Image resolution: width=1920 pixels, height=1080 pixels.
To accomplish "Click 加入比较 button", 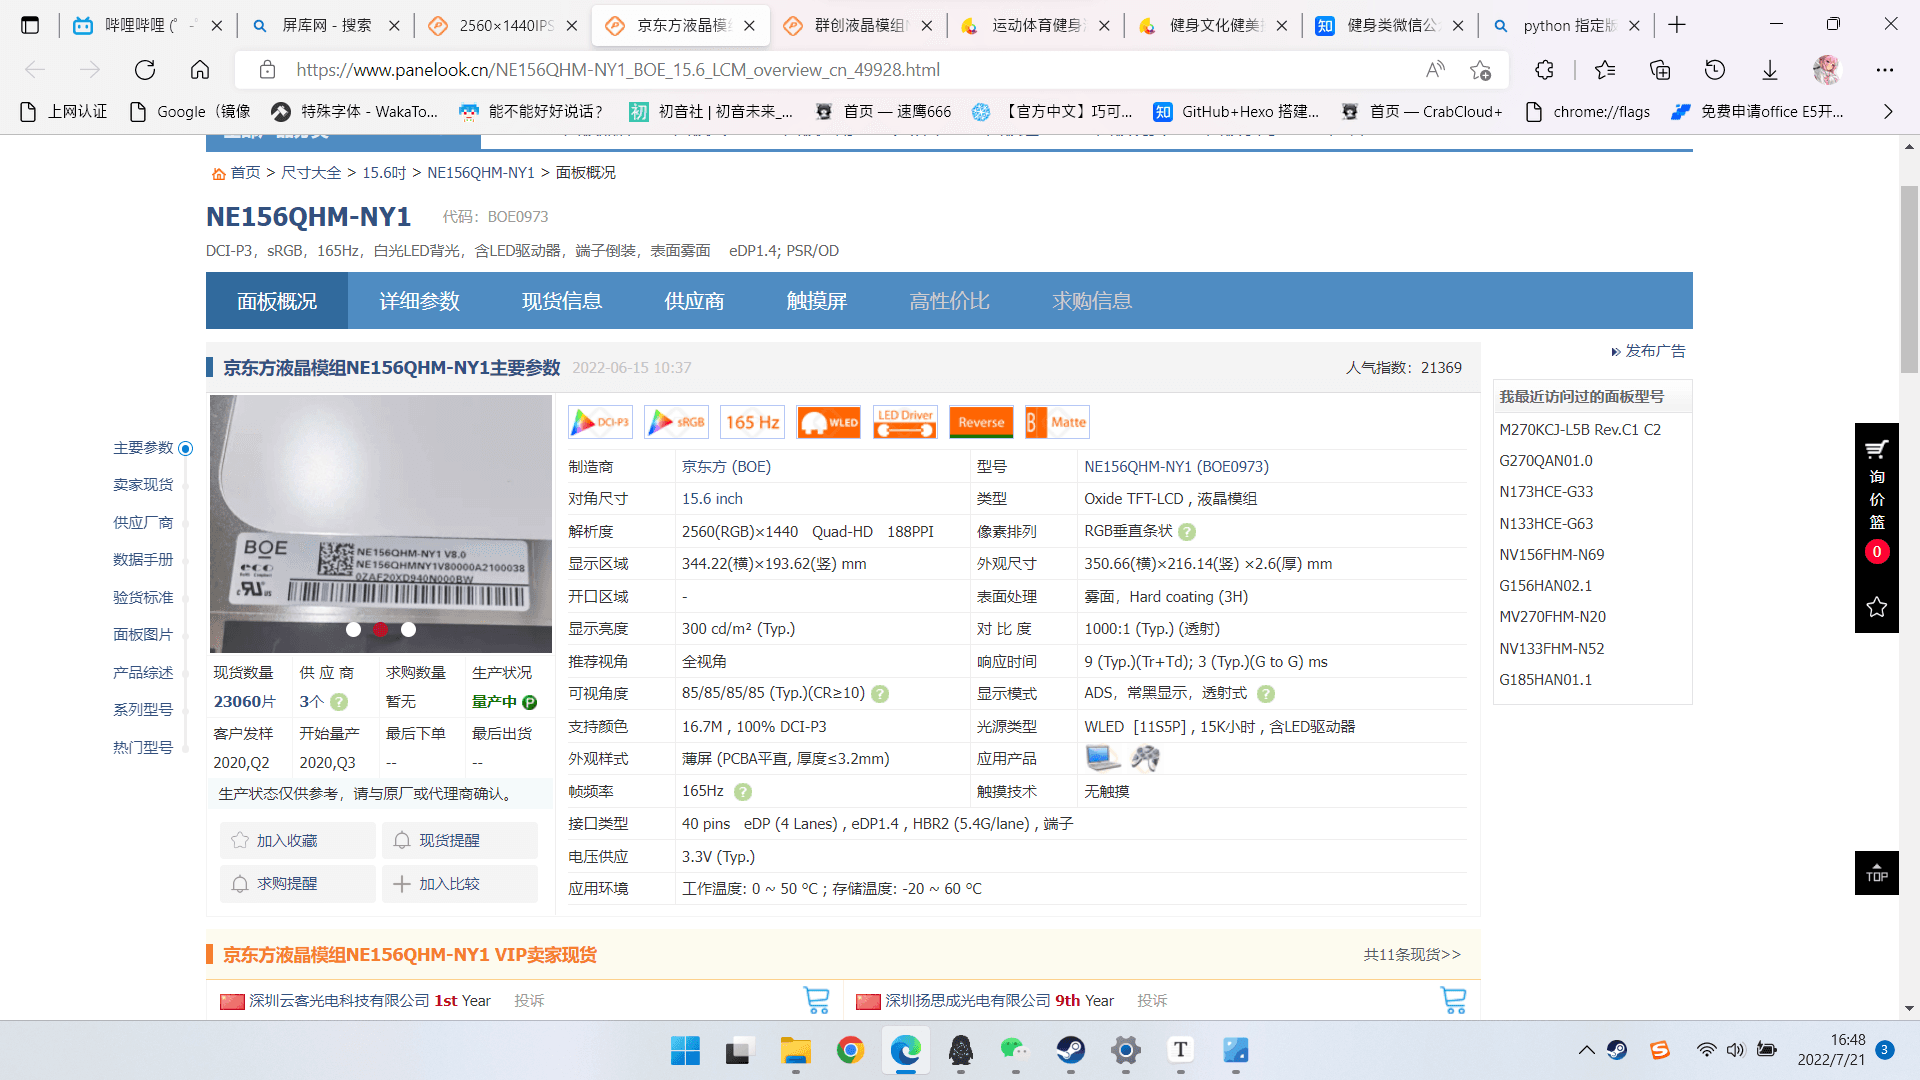I will 460,884.
